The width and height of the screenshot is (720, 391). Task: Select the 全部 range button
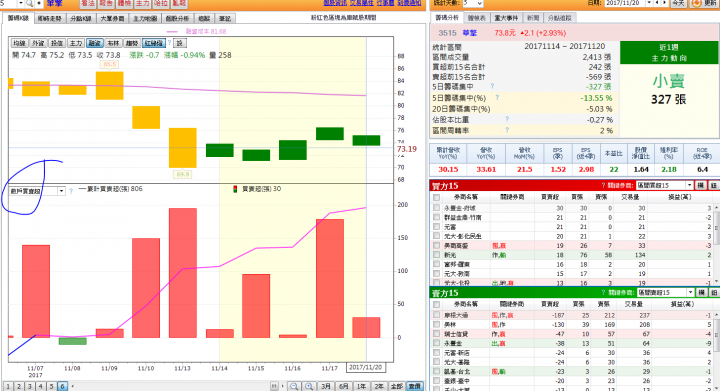click(396, 386)
